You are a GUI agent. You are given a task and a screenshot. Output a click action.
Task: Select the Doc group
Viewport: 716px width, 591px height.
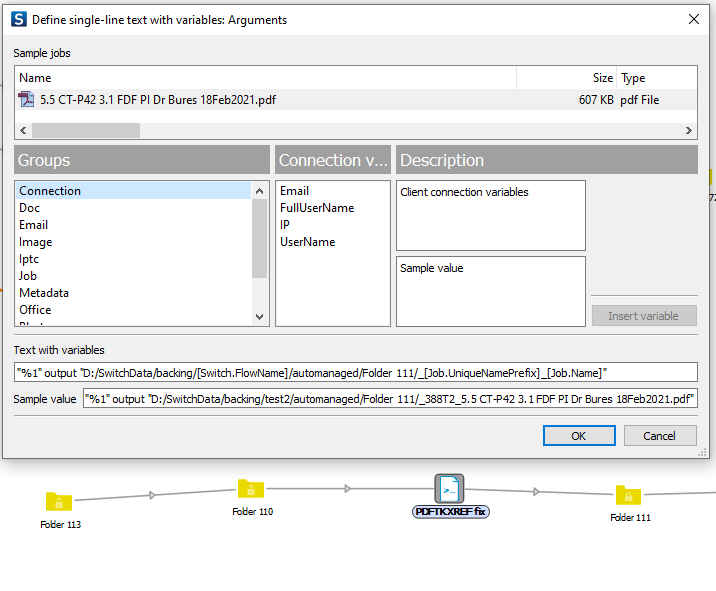tap(29, 208)
